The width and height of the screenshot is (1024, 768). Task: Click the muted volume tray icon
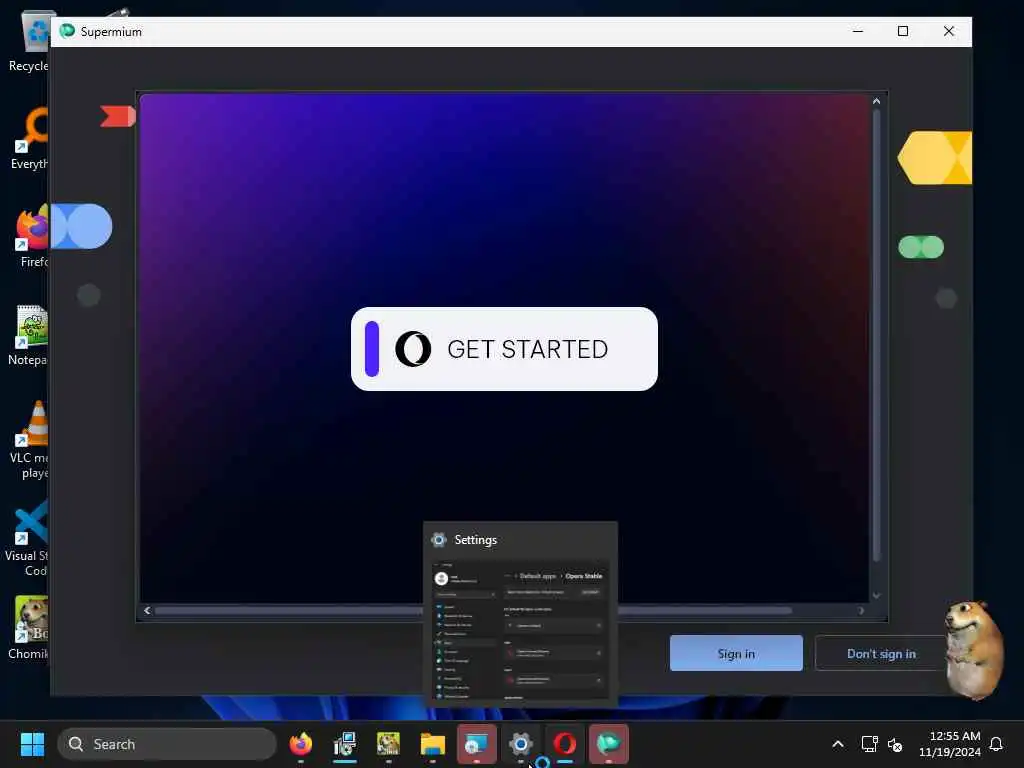[895, 744]
